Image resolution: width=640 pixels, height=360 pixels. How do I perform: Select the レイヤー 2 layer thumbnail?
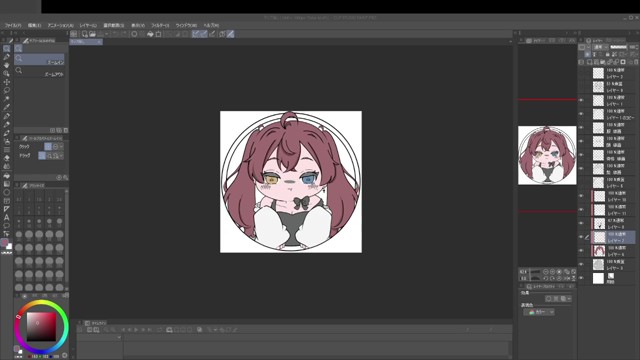click(598, 73)
